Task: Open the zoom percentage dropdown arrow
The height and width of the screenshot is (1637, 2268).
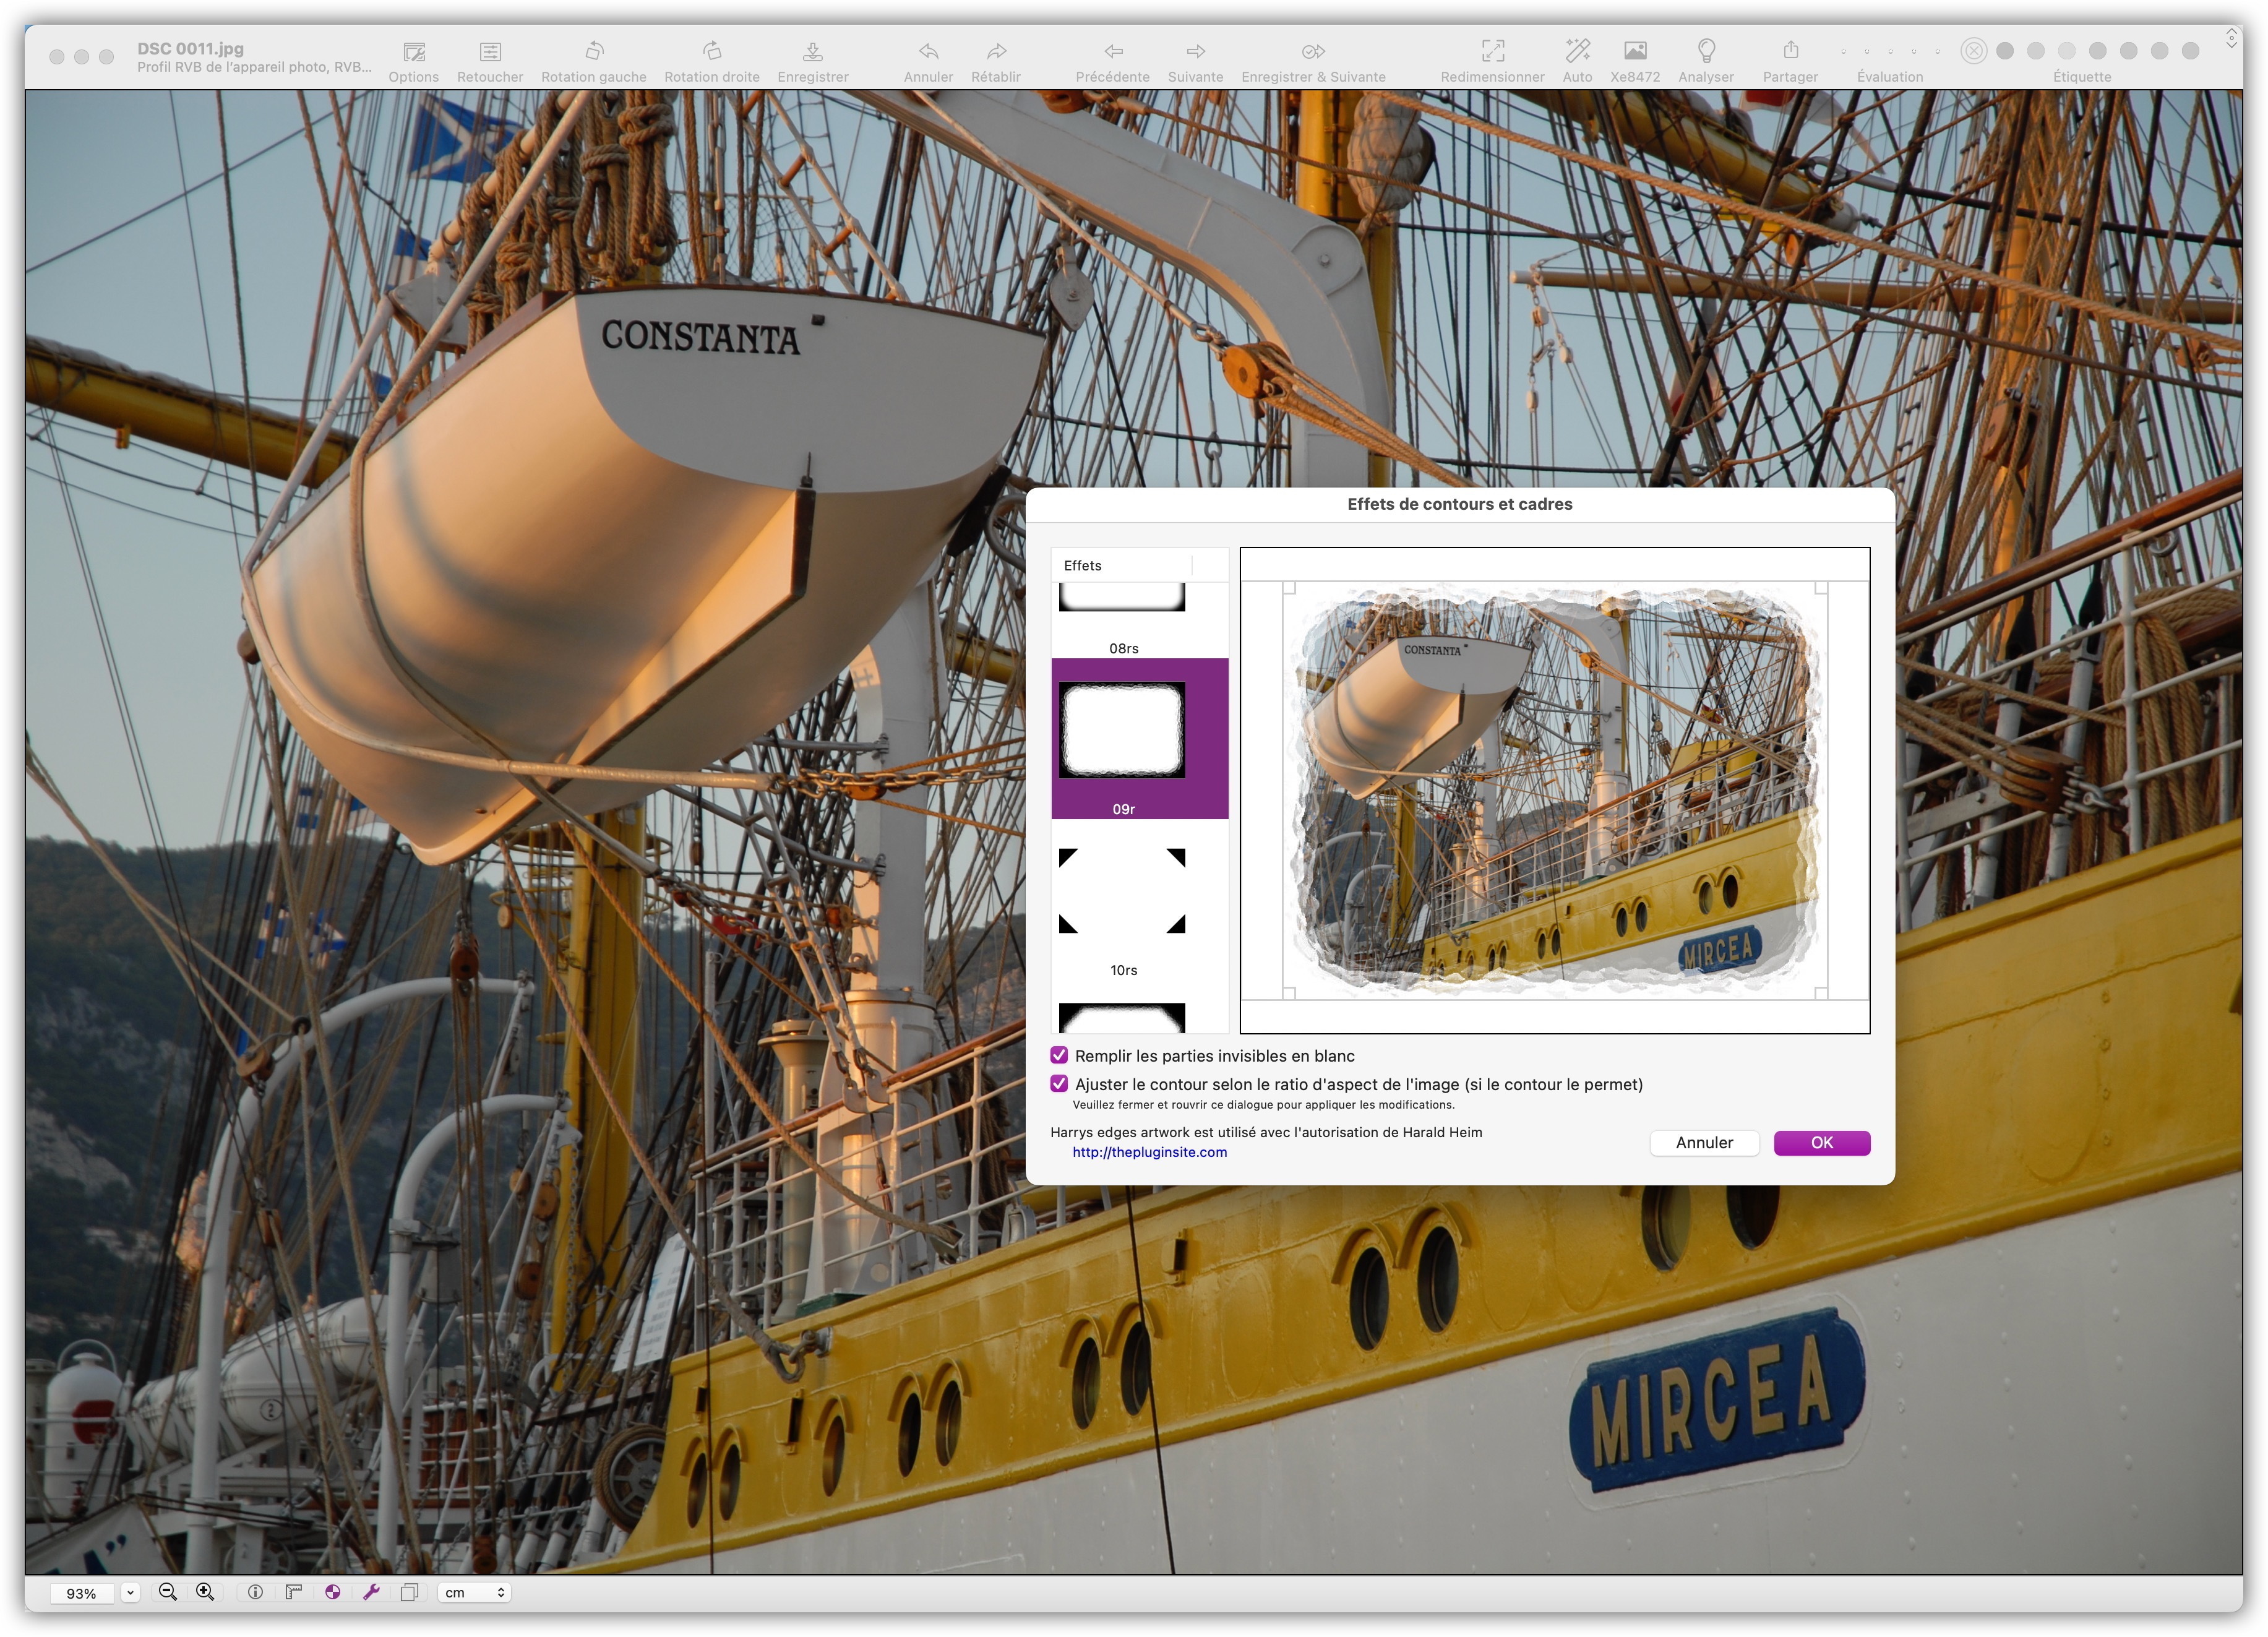Action: [x=130, y=1592]
